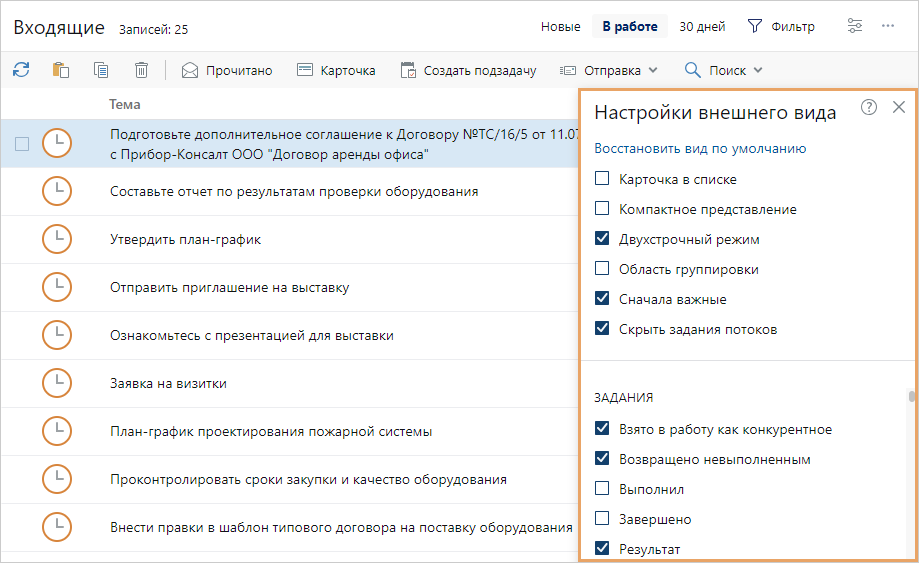This screenshot has width=919, height=563.
Task: Click the Создать подзадачу button
Action: 468,70
